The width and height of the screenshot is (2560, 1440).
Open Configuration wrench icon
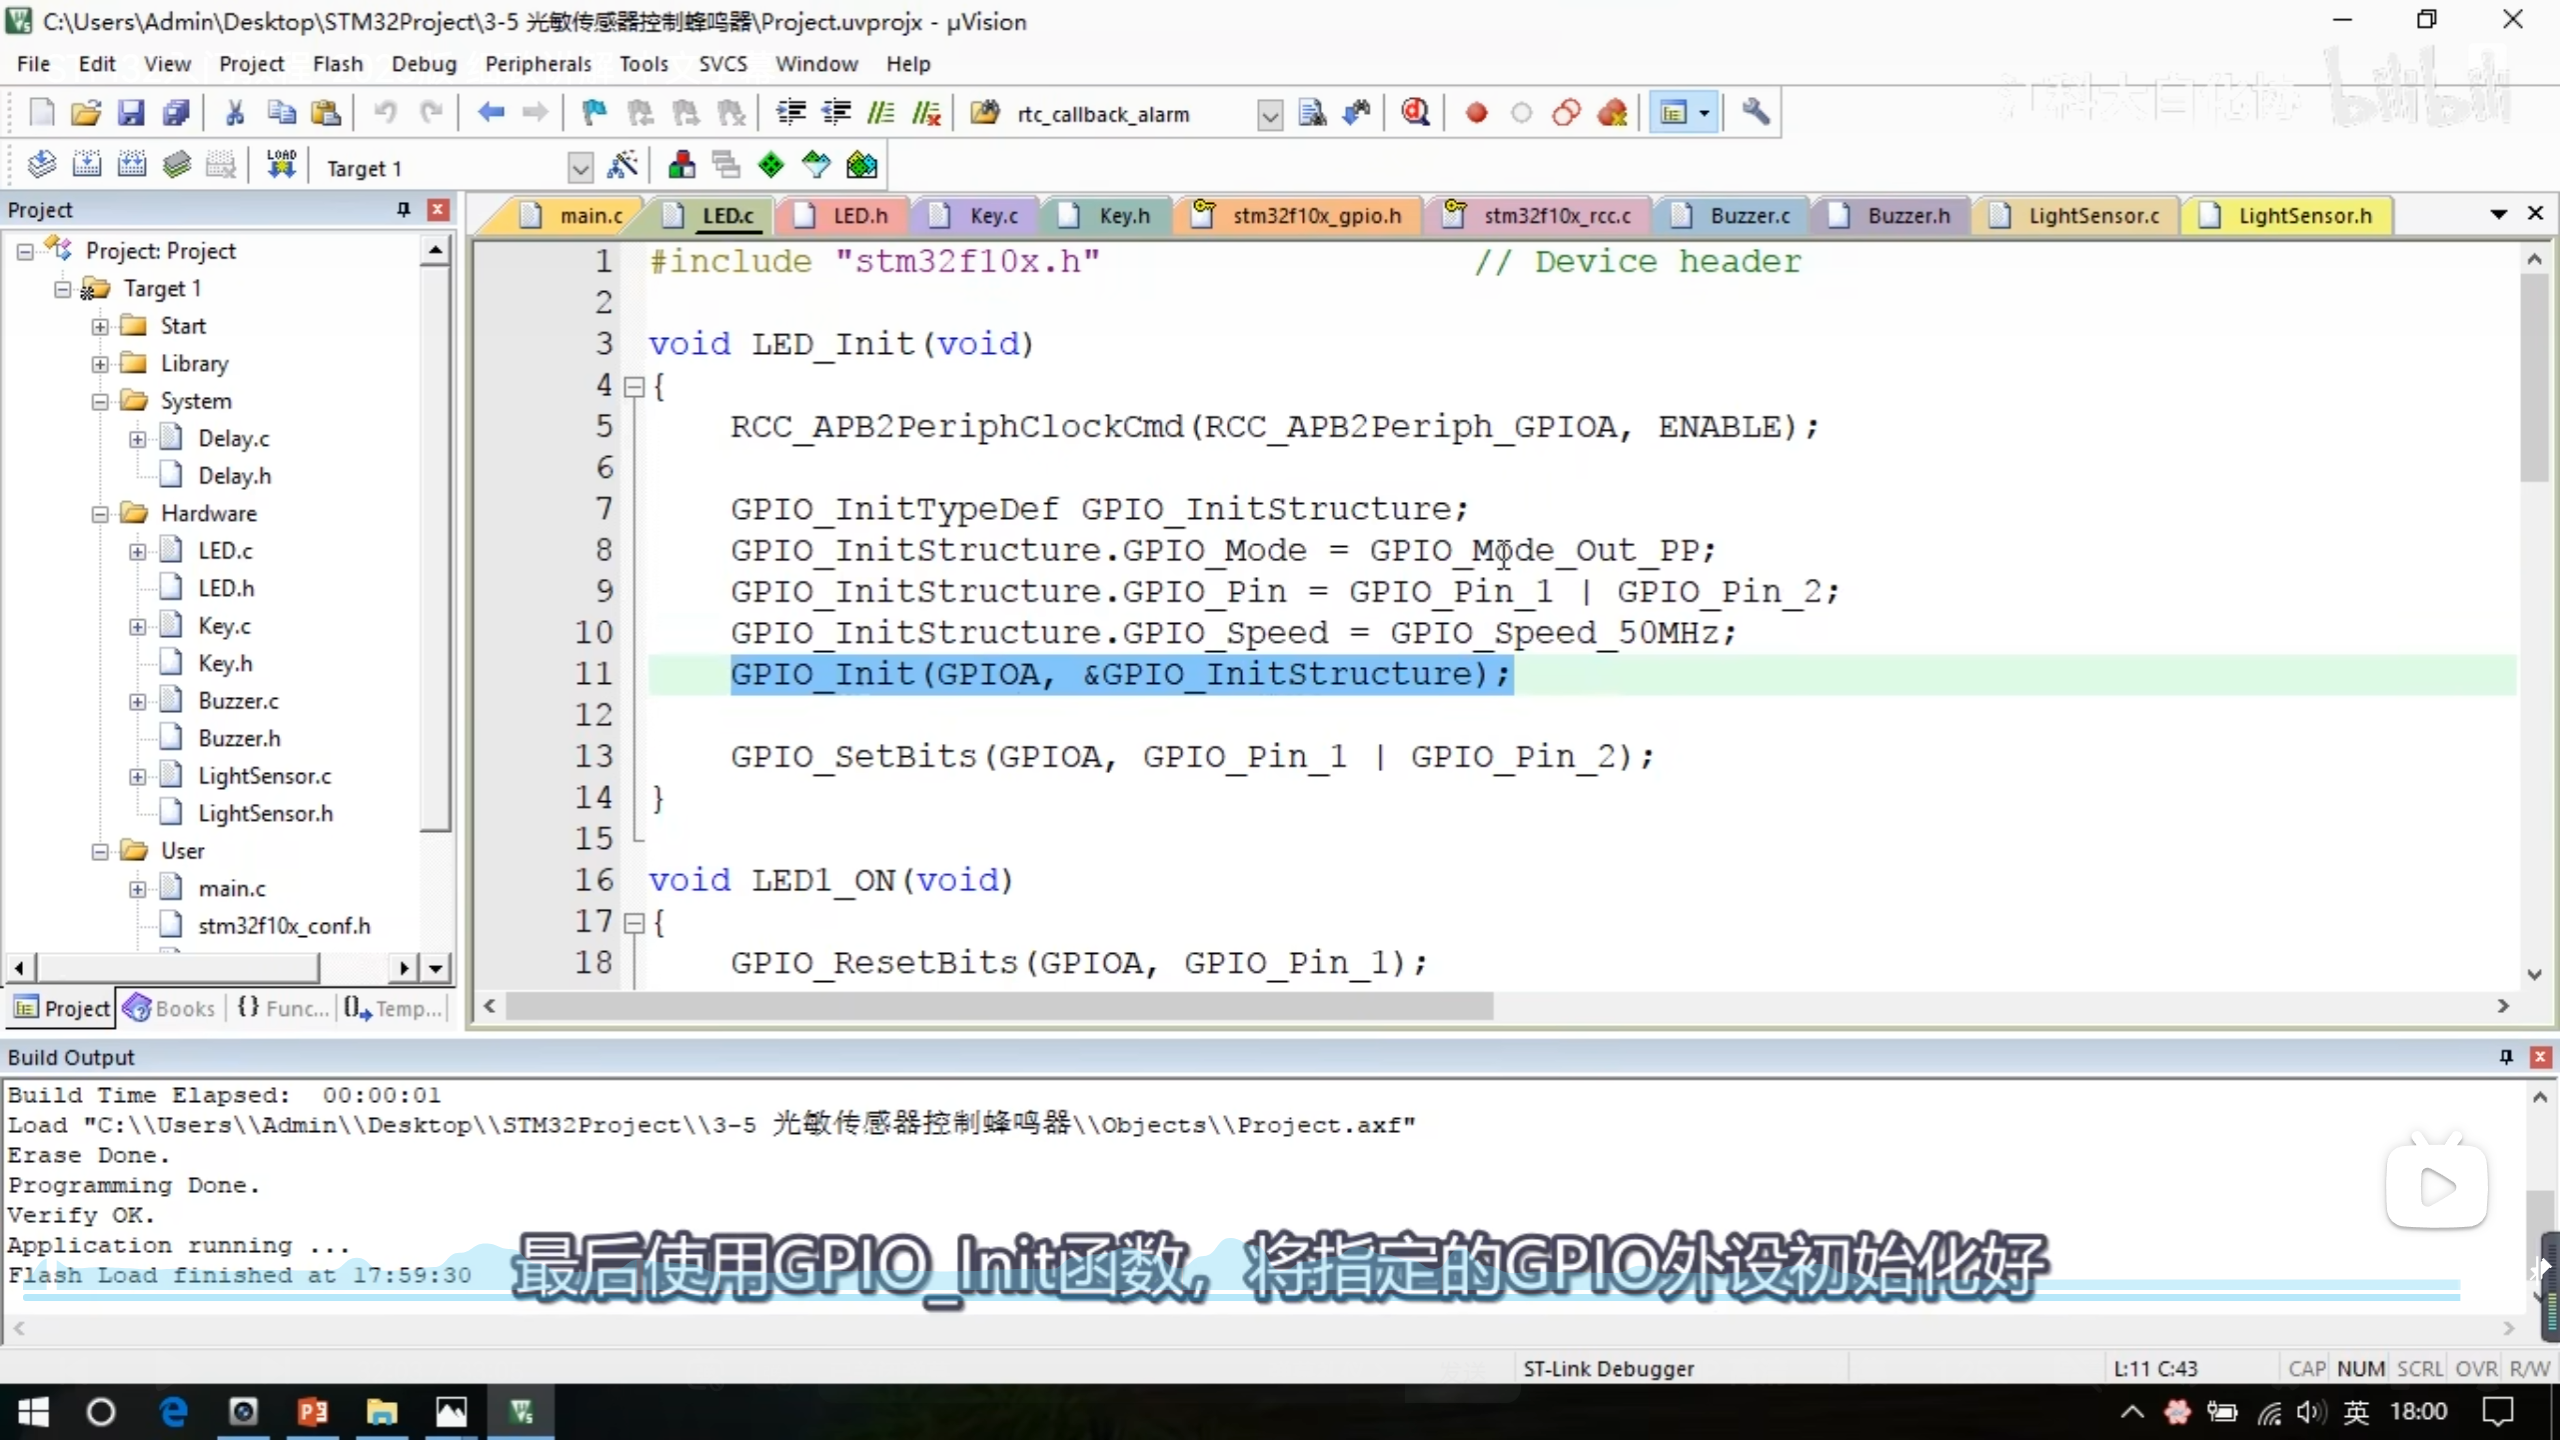coord(1756,113)
